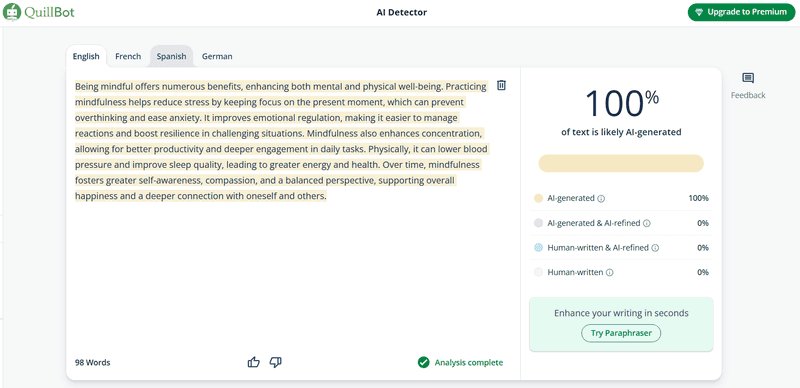Click info icon beside Human-written & AI-refined
The width and height of the screenshot is (800, 388).
pos(656,248)
